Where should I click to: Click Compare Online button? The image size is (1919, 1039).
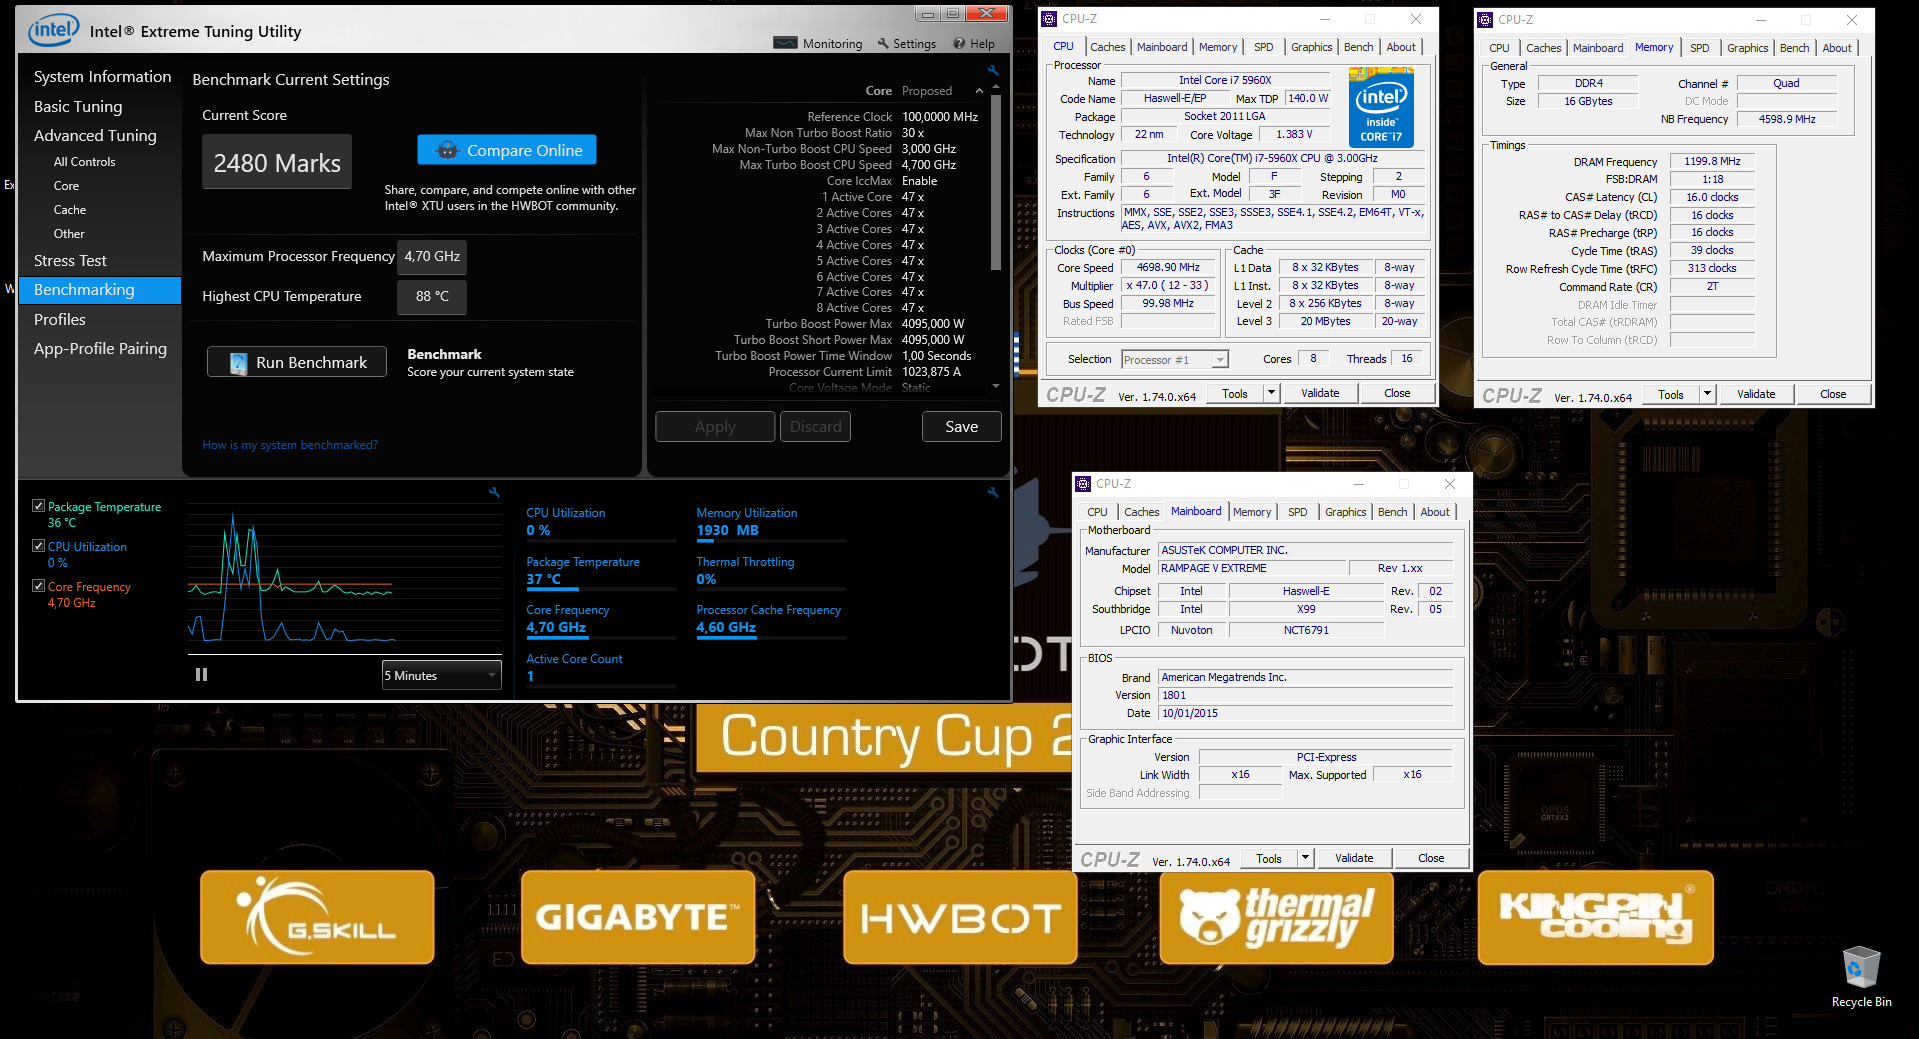coord(507,150)
